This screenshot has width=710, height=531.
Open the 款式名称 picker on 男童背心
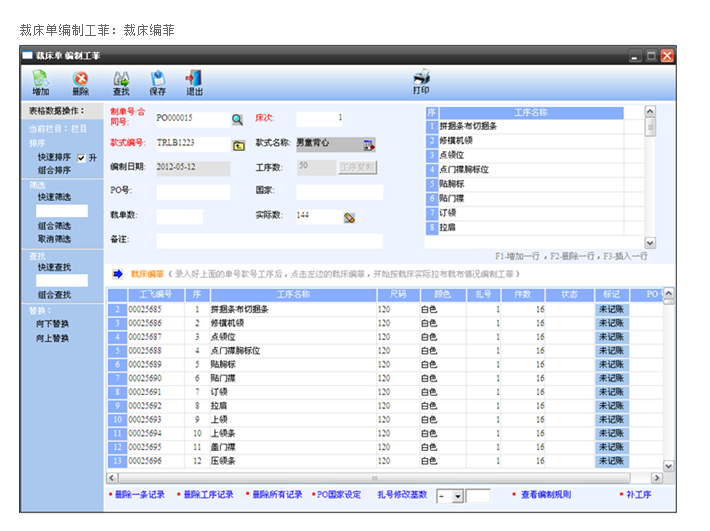pos(368,145)
